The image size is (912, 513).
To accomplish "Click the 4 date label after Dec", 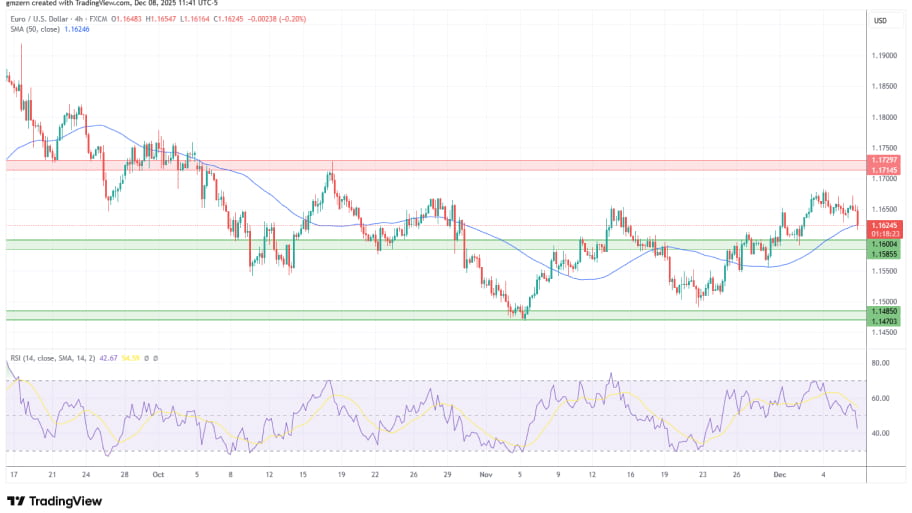I will coord(823,475).
